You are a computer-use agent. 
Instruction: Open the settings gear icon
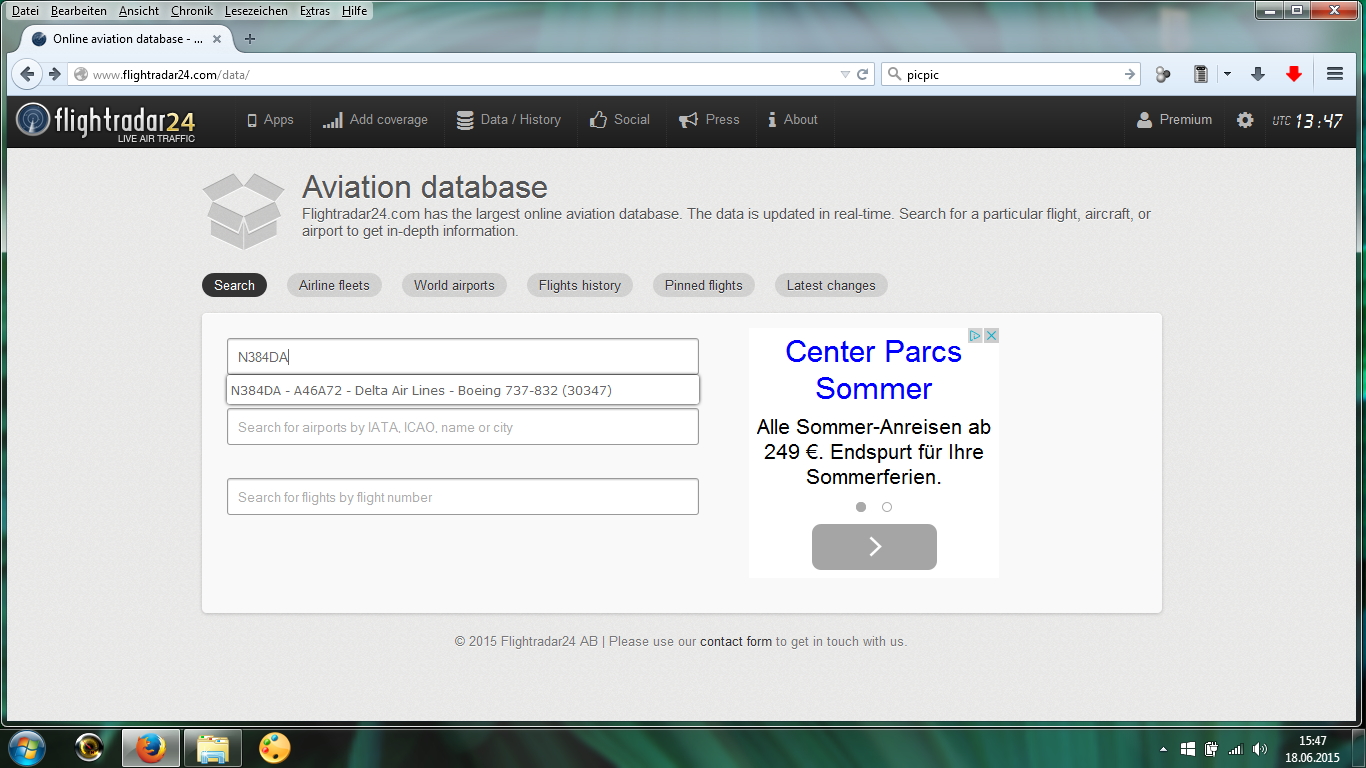pyautogui.click(x=1244, y=120)
